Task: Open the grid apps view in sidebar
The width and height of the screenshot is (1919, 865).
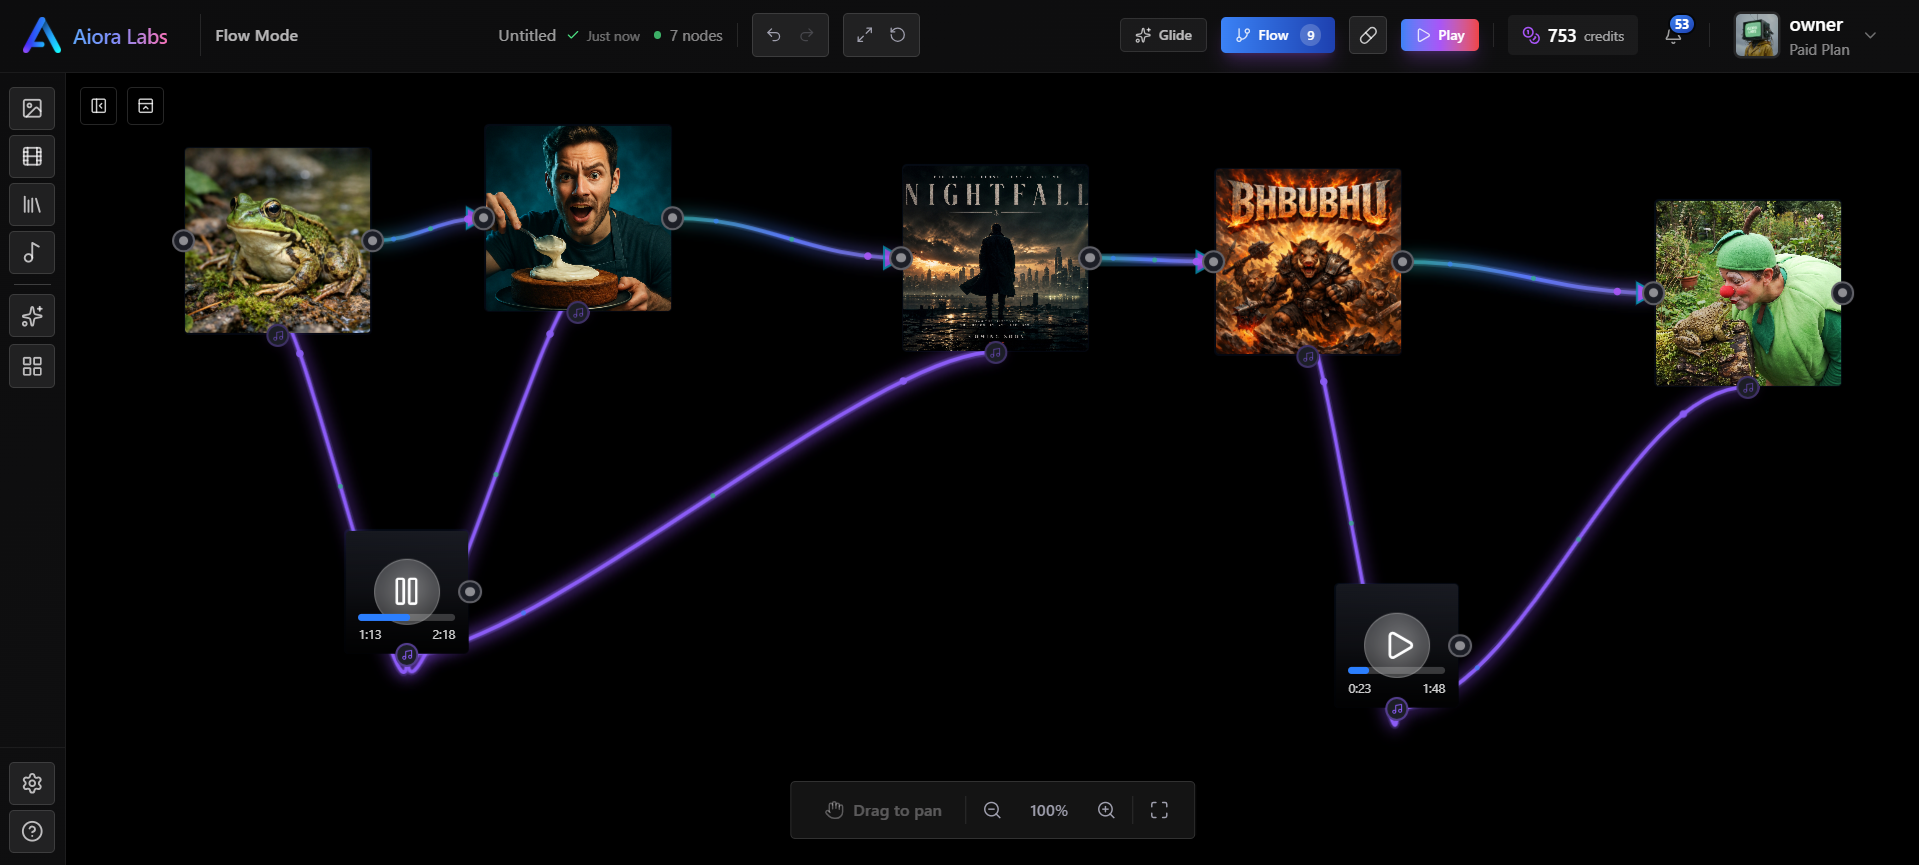Action: pyautogui.click(x=32, y=366)
